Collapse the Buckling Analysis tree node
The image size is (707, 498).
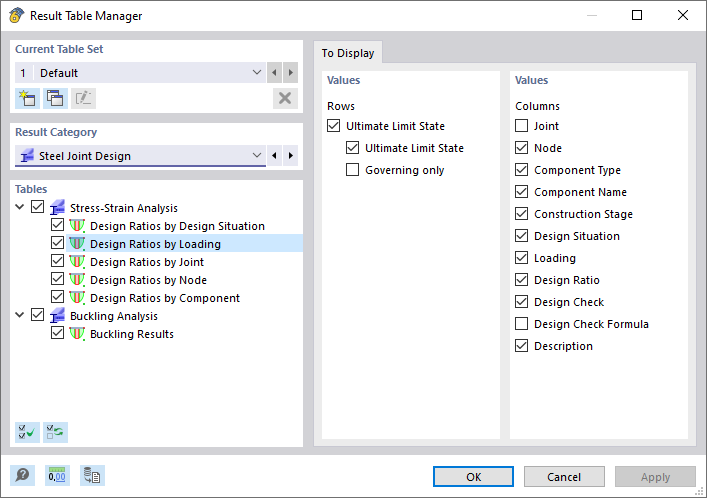(x=21, y=316)
